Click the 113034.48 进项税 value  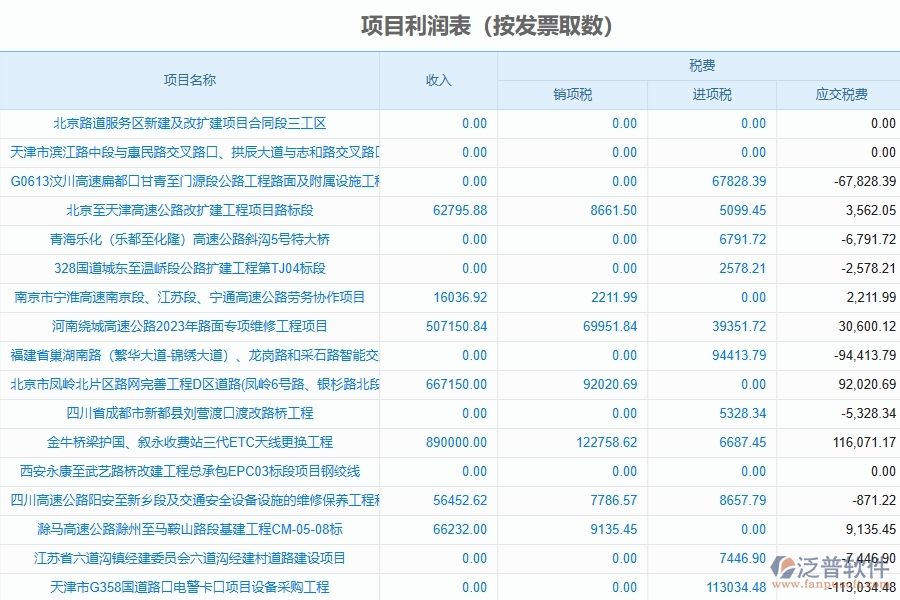[x=735, y=587]
